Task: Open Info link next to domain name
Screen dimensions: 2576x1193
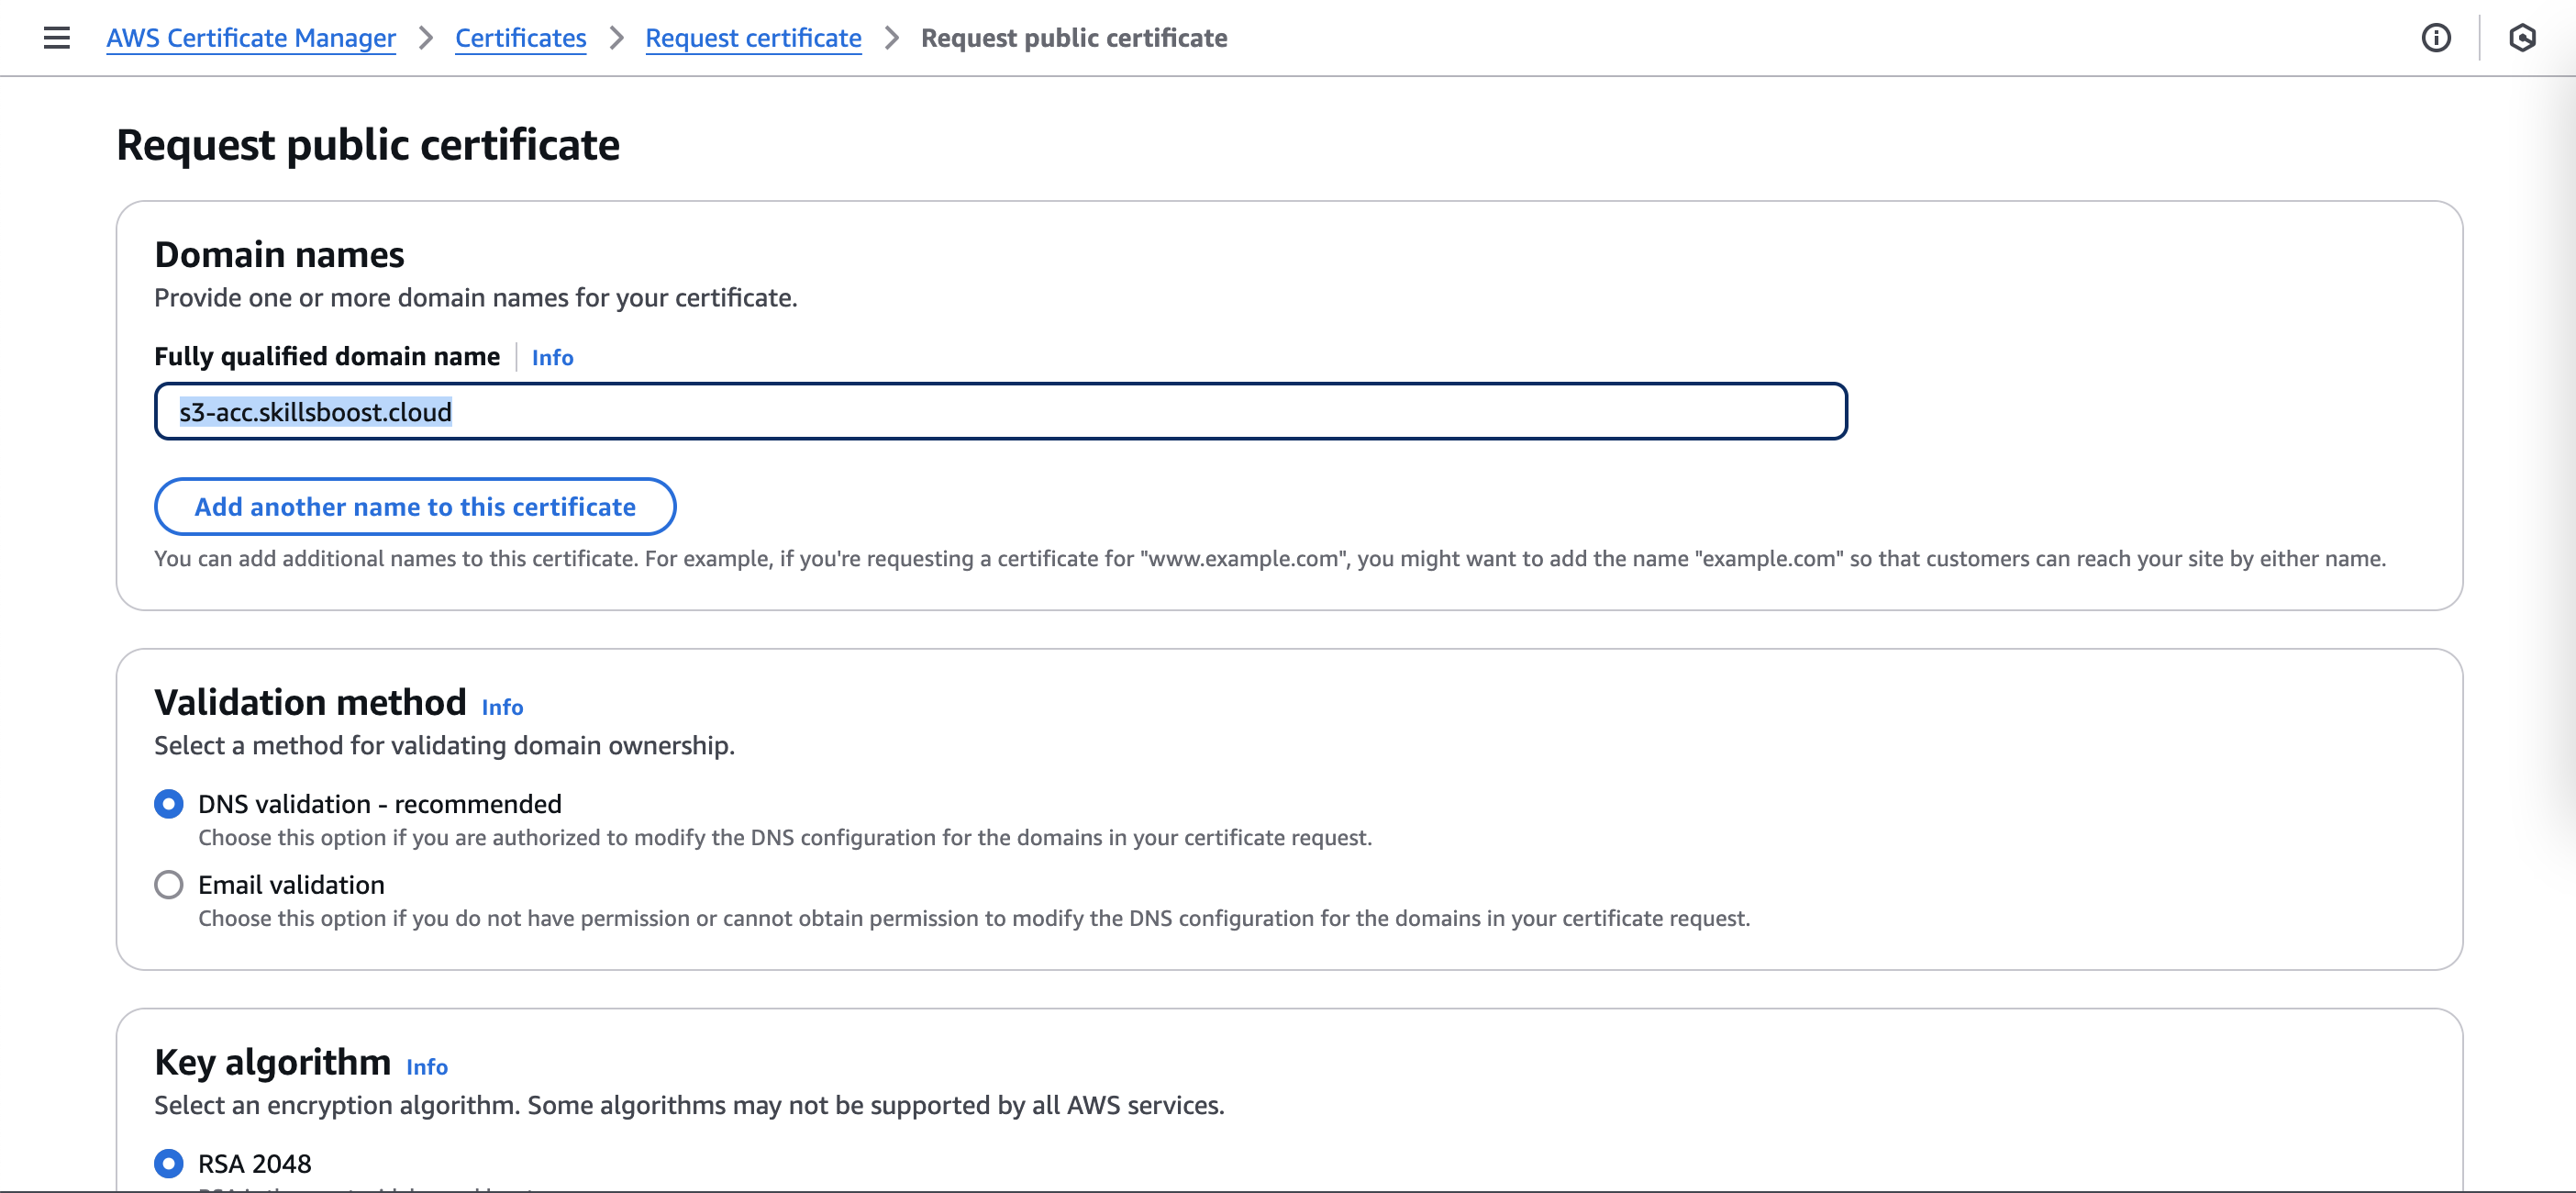Action: 552,358
